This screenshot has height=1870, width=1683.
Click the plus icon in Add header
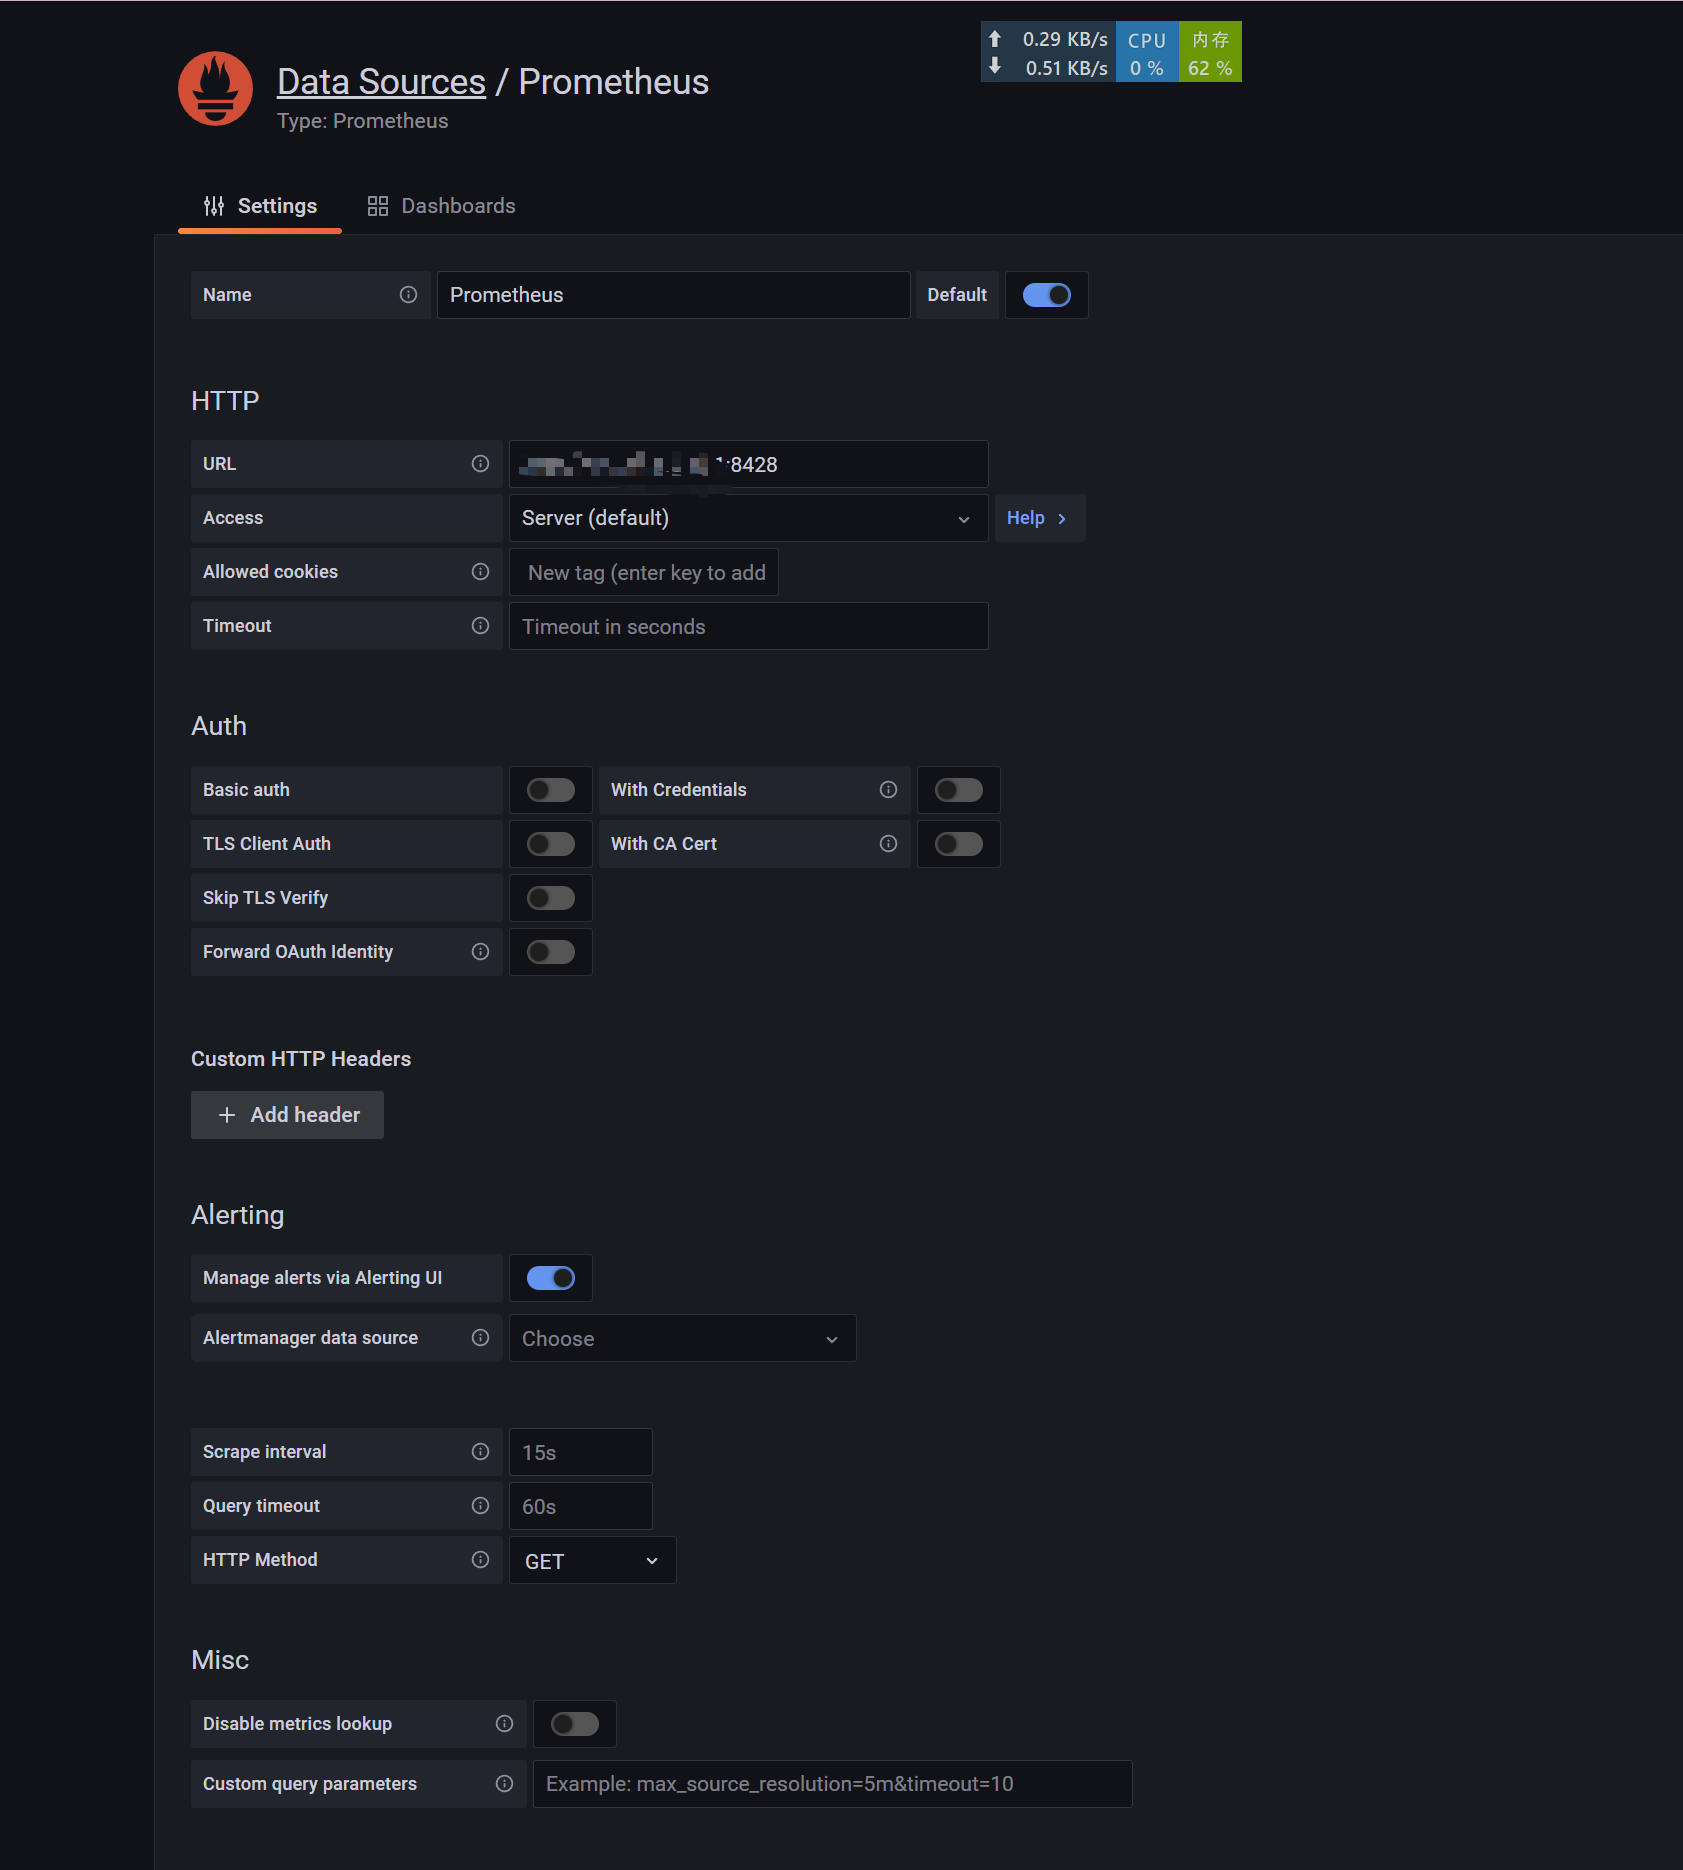point(227,1115)
